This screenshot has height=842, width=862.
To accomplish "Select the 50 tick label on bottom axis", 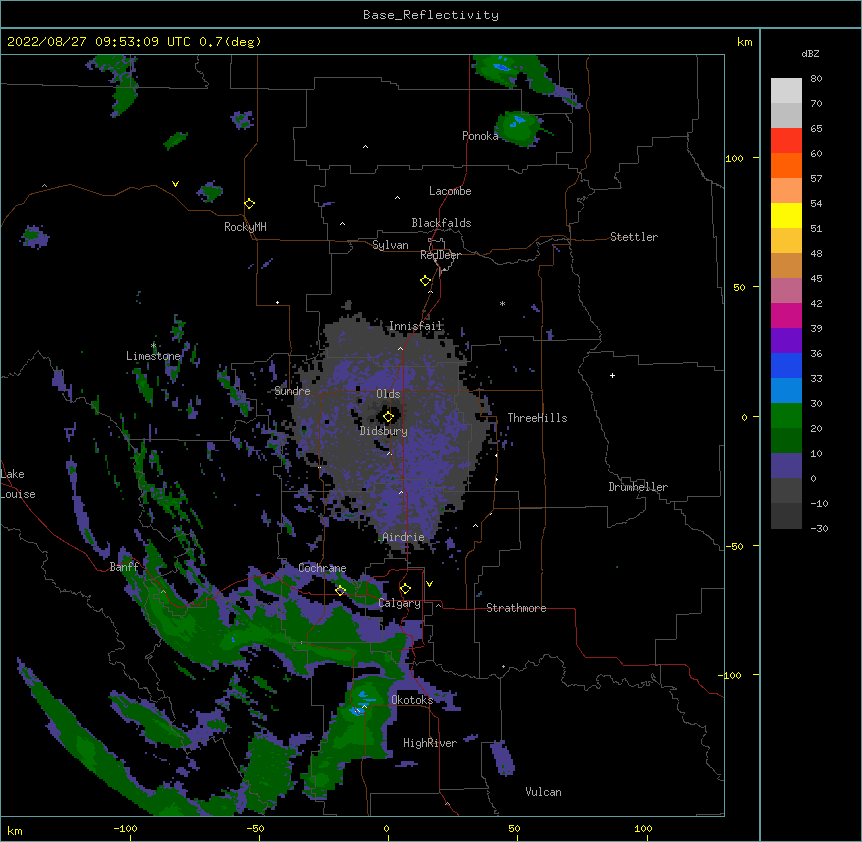I will 515,828.
